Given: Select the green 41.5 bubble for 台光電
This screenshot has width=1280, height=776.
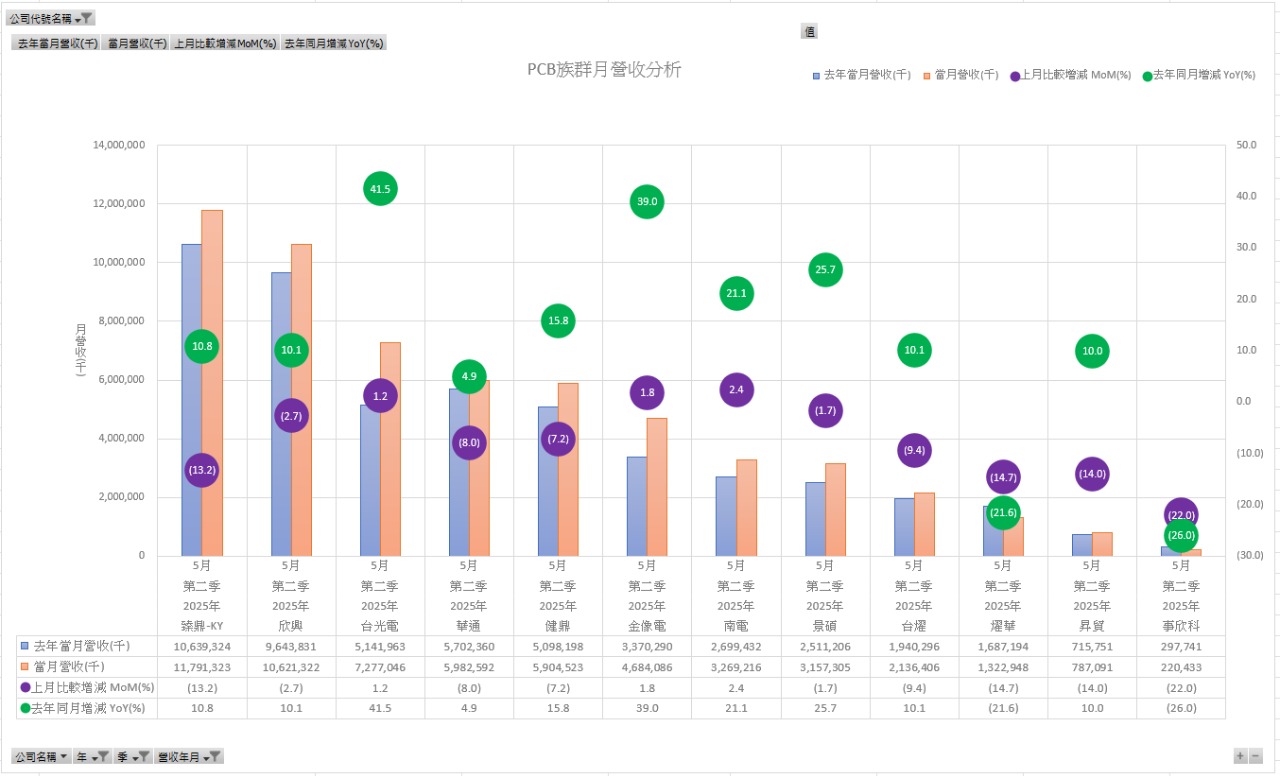Looking at the screenshot, I should tap(380, 188).
